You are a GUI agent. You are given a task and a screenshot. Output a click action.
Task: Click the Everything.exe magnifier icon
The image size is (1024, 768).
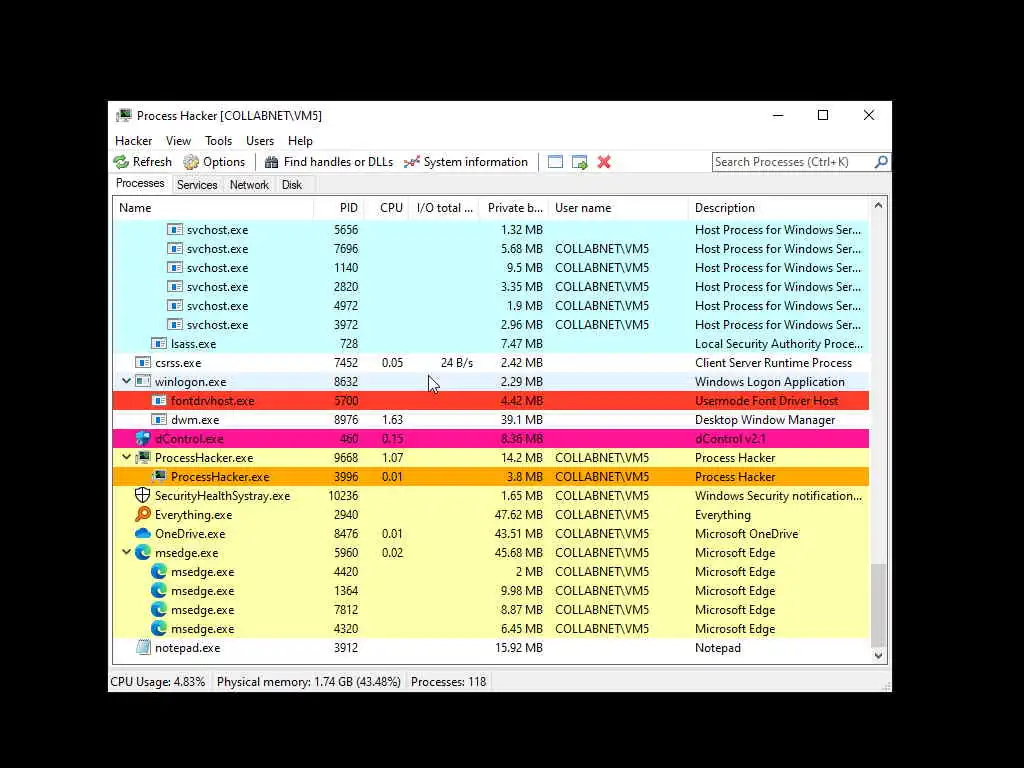[x=142, y=515]
